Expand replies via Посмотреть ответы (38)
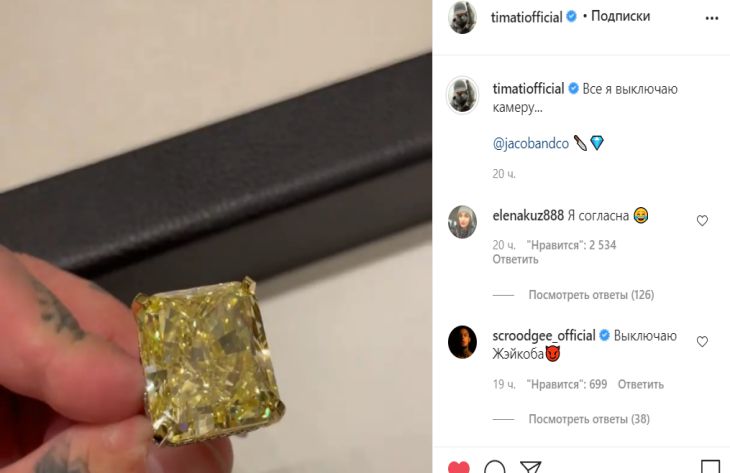730x473 pixels. coord(589,419)
